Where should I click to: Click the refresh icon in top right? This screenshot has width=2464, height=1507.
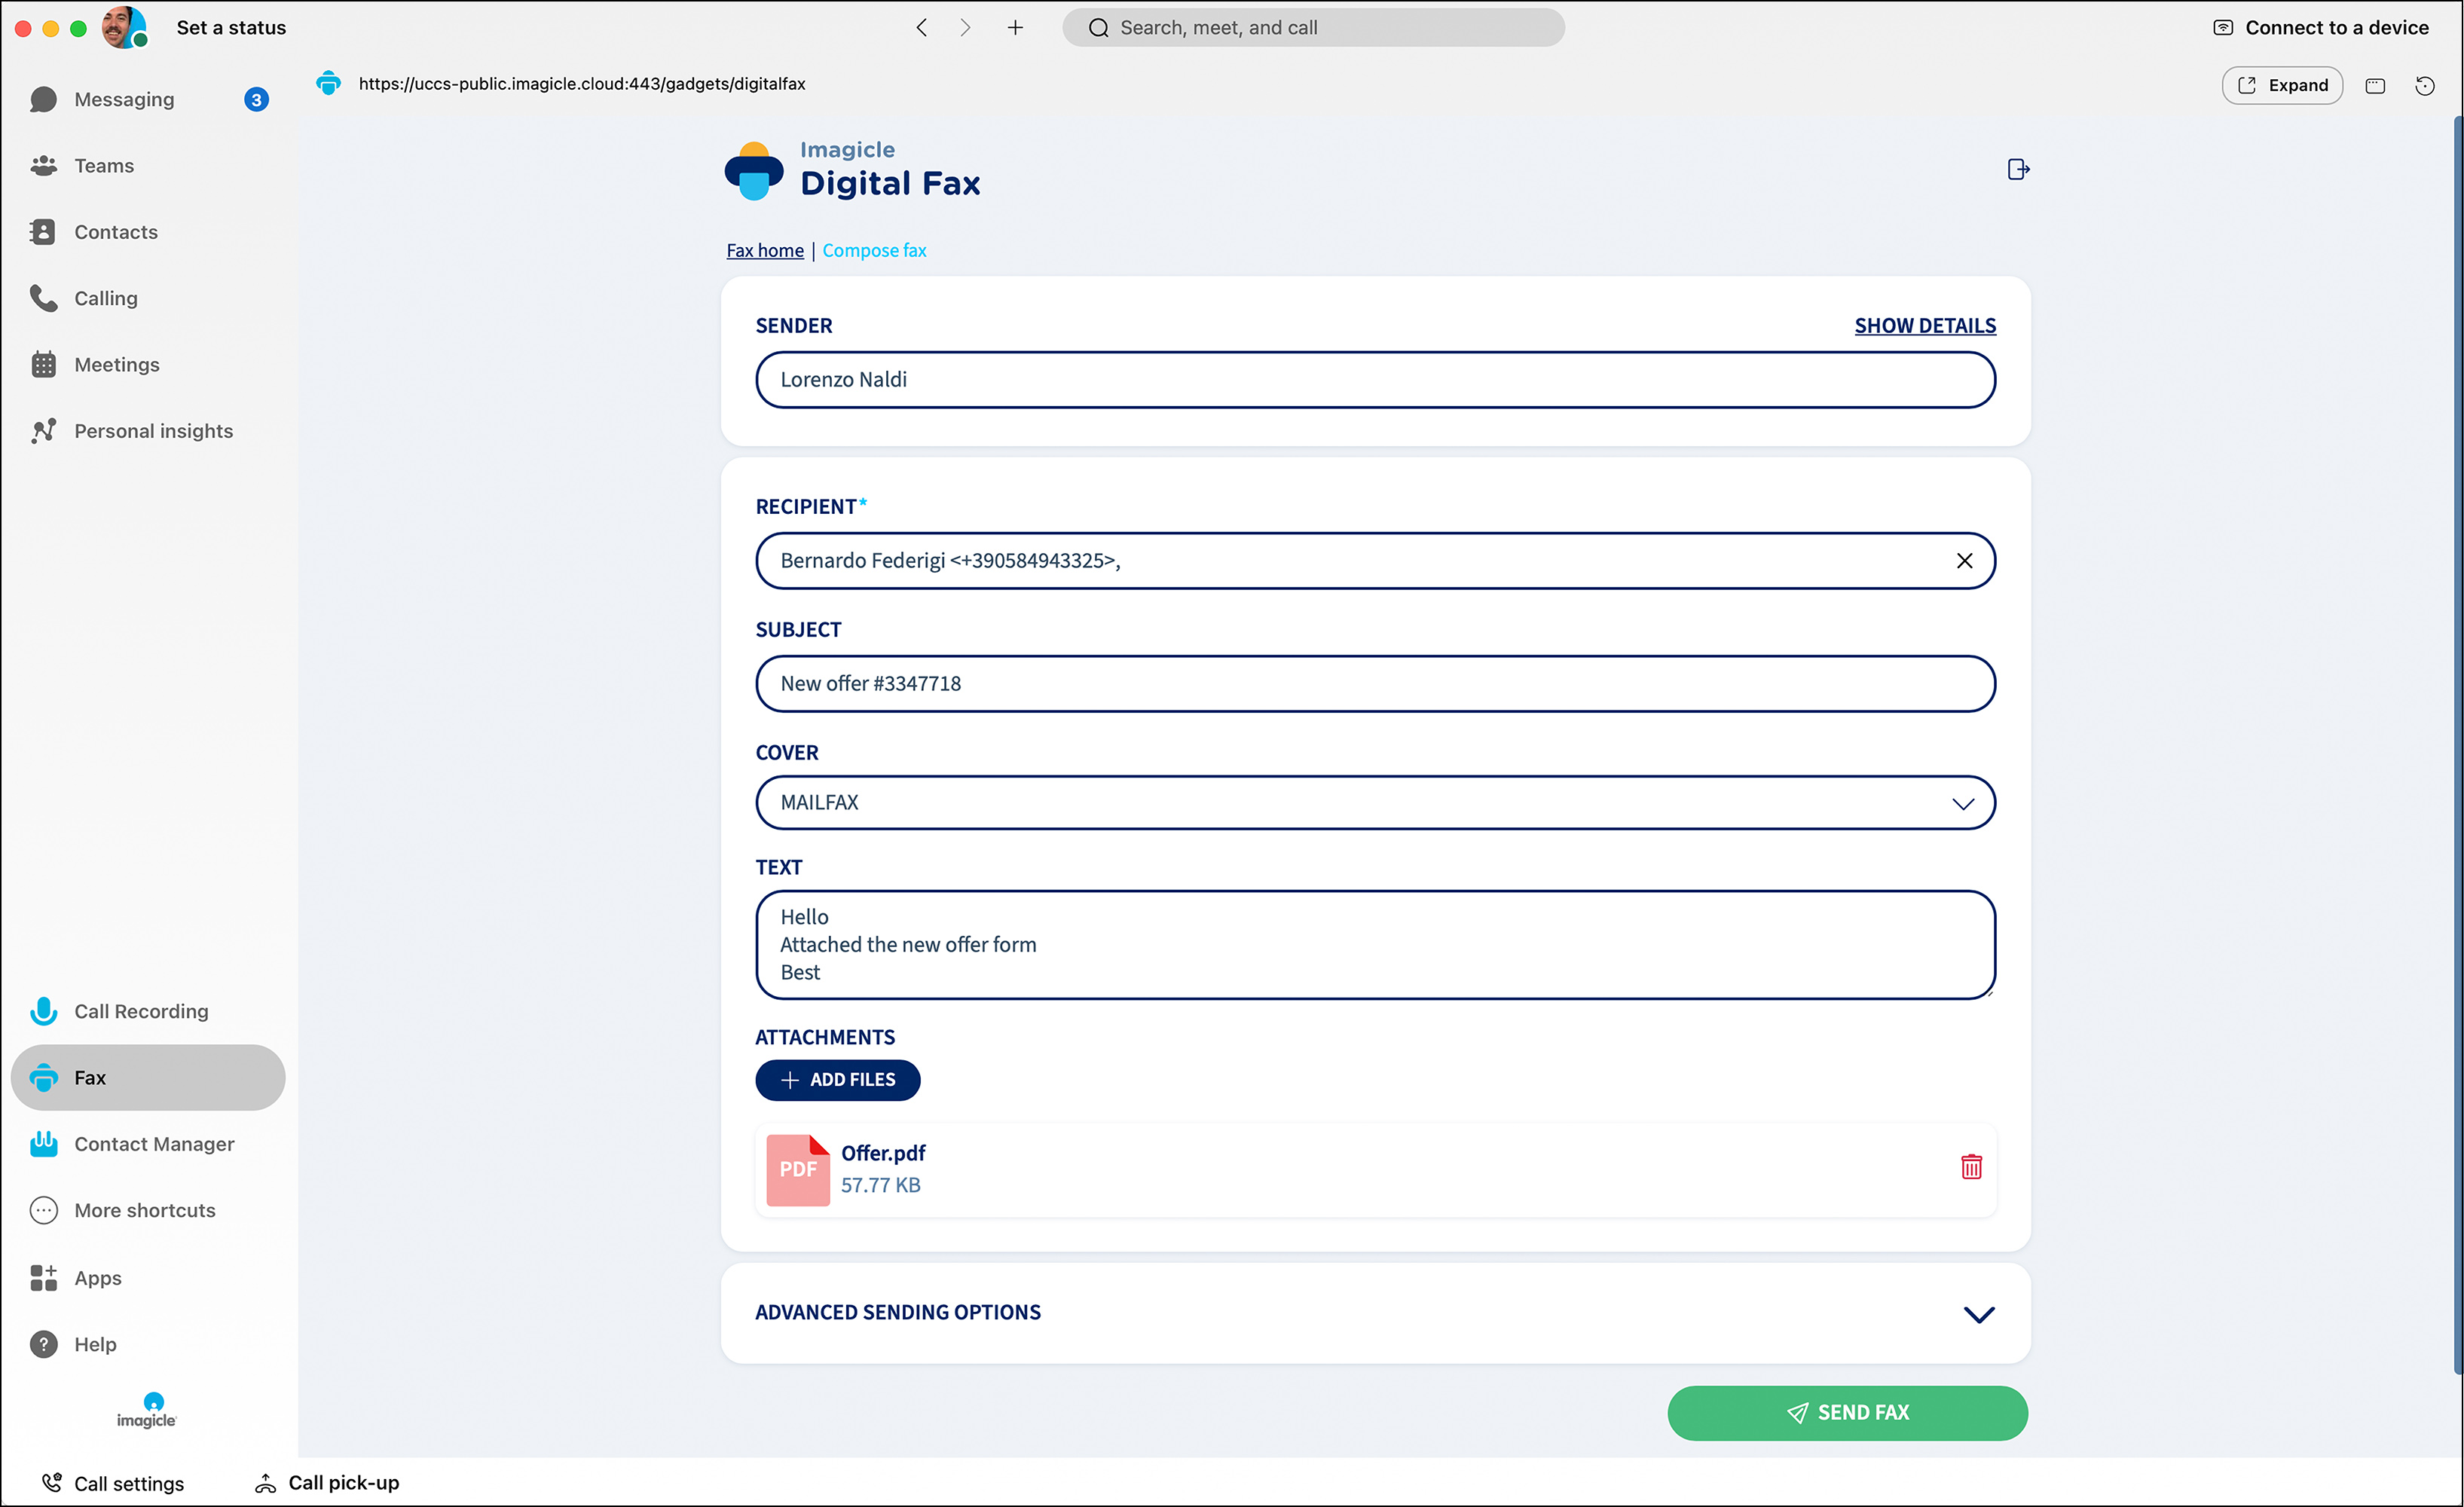pyautogui.click(x=2424, y=85)
